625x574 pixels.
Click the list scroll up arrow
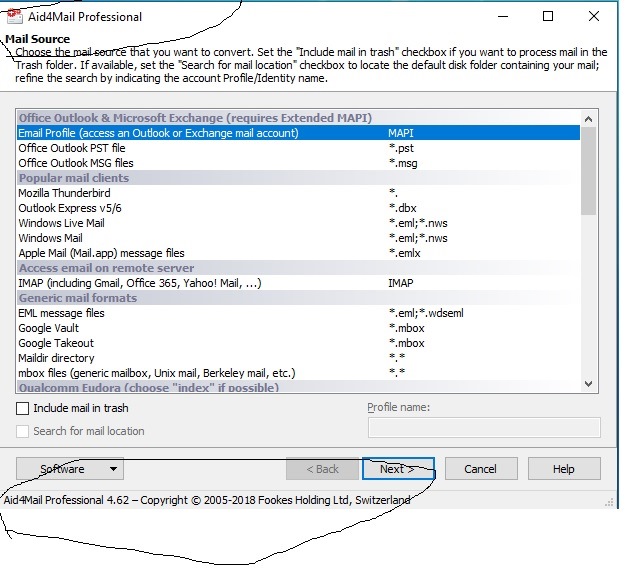(588, 119)
